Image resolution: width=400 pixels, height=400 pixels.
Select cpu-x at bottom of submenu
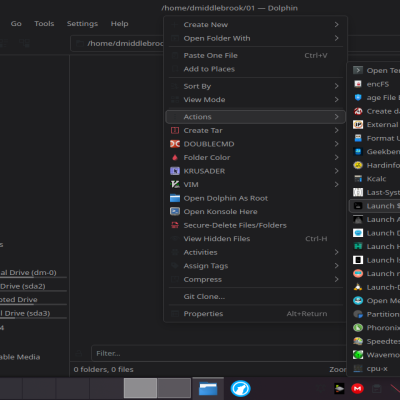tap(375, 368)
